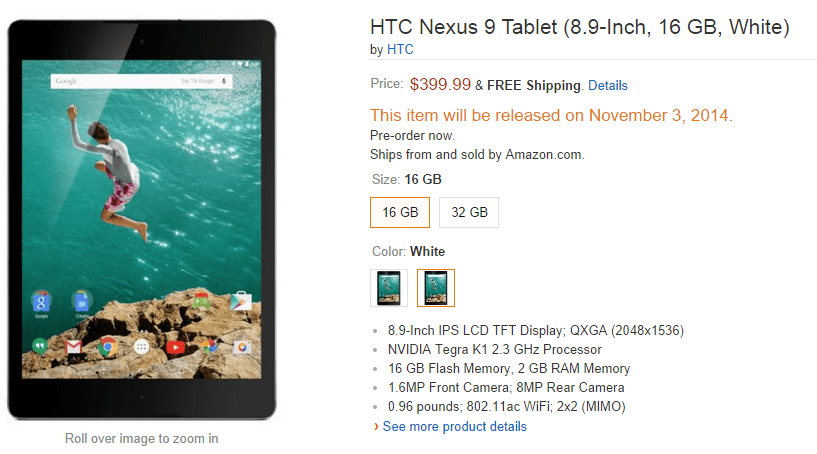Screen dimensions: 817x454
Task: Select the 16 GB size option
Action: pyautogui.click(x=399, y=212)
